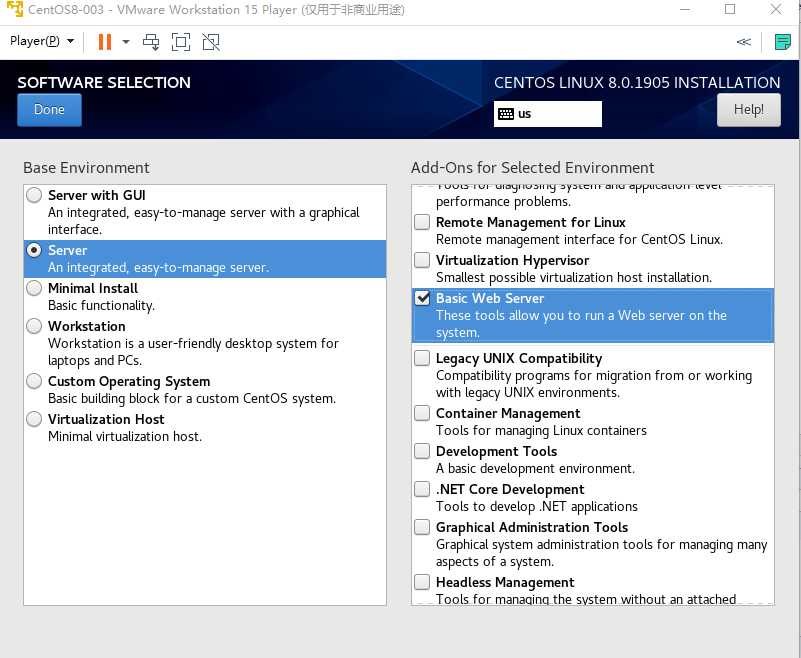Open the Player(P) menu
The height and width of the screenshot is (658, 801).
42,41
